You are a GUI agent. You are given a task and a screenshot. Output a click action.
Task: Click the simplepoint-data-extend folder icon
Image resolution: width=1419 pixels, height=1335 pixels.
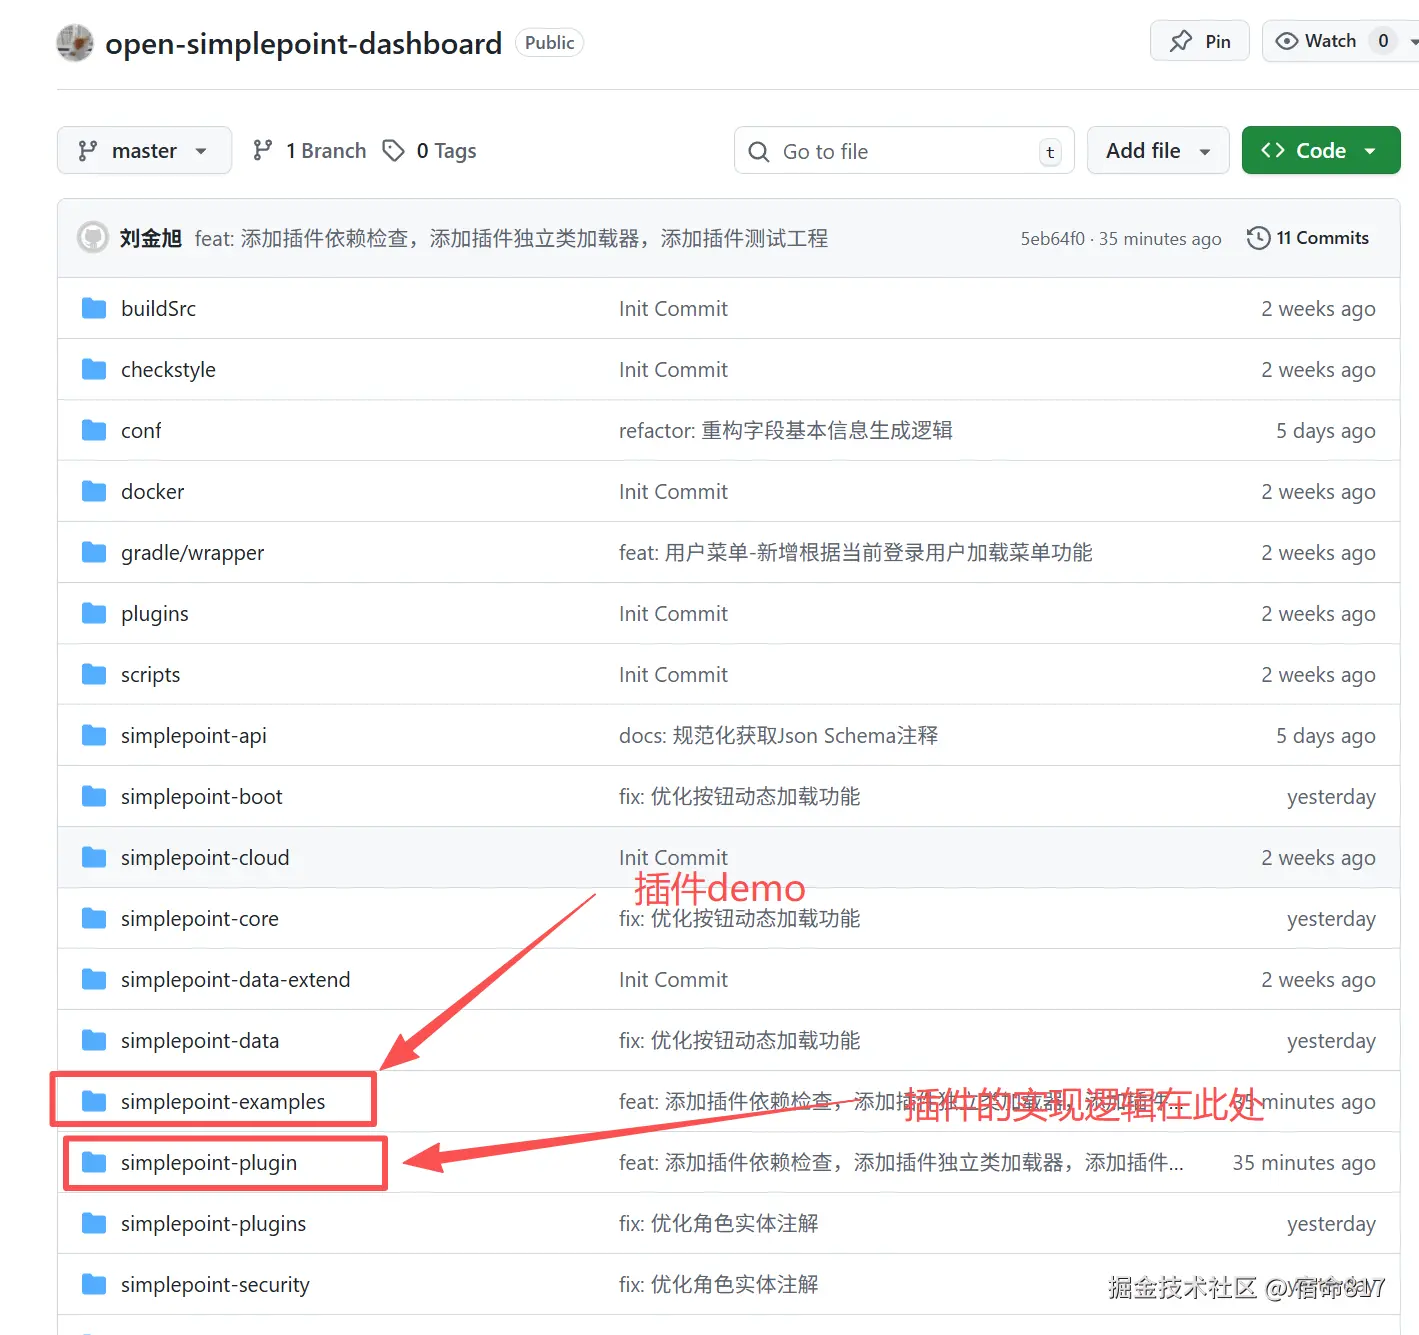tap(94, 979)
